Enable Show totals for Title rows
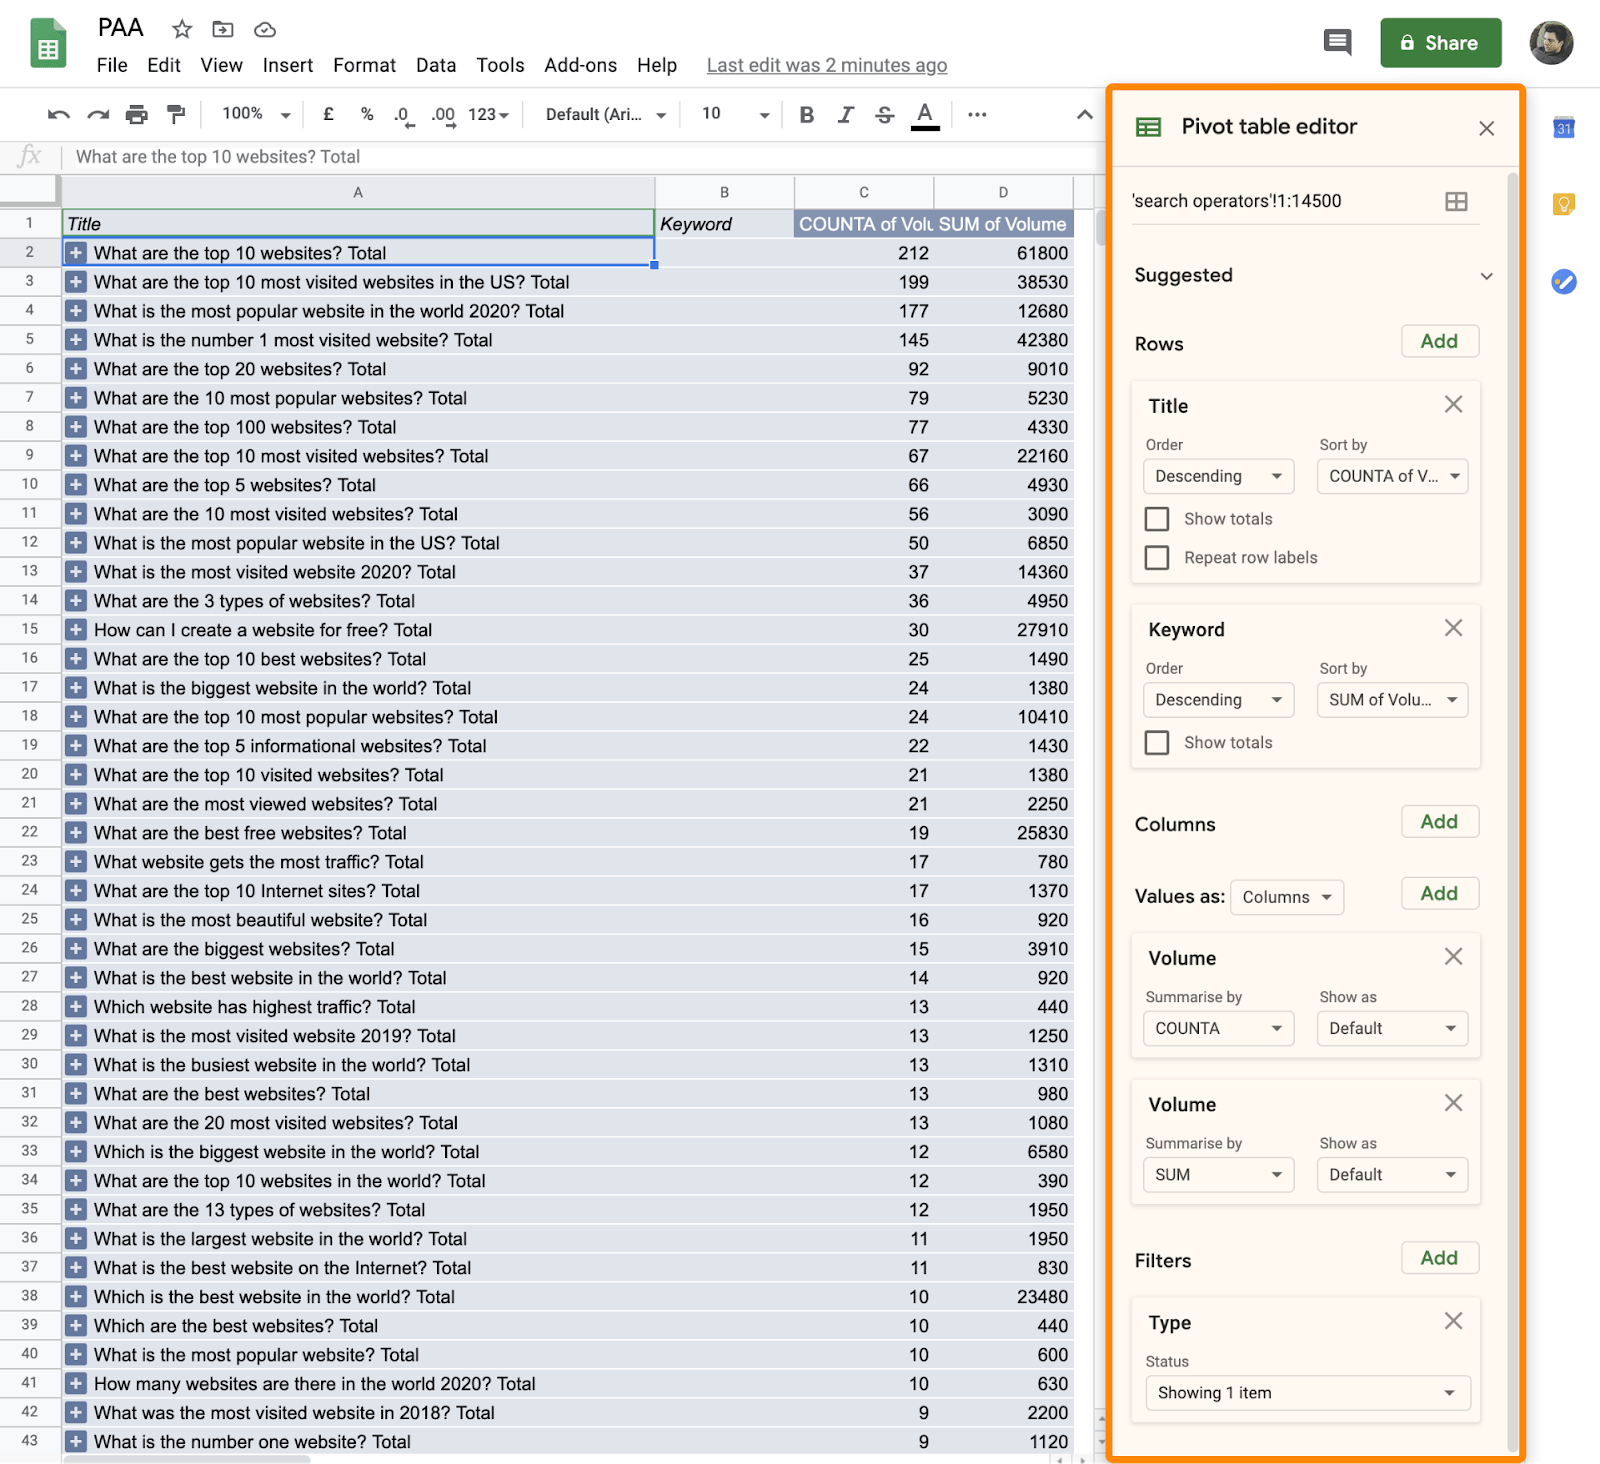The image size is (1600, 1464). (1157, 518)
